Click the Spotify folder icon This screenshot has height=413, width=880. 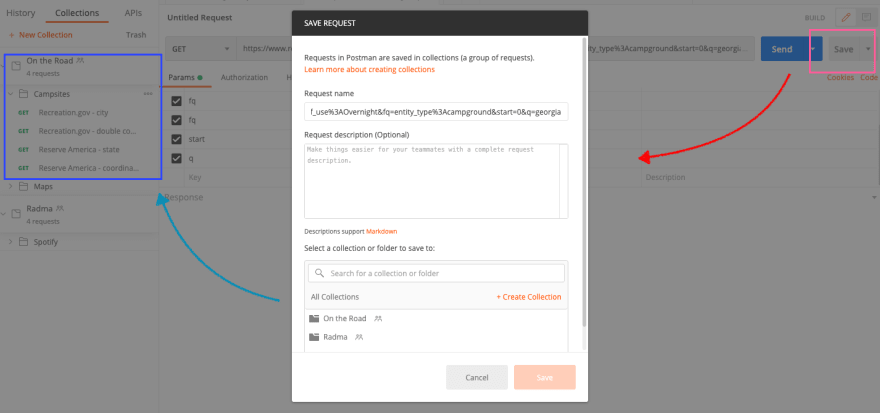23,242
